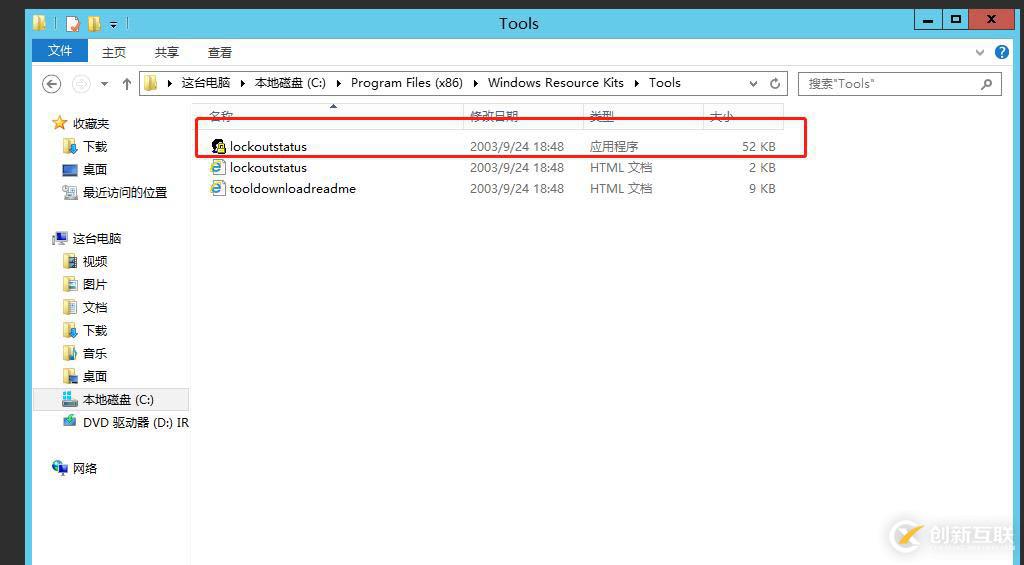1024x565 pixels.
Task: Click Program Files (x86) in the address path
Action: coord(407,83)
